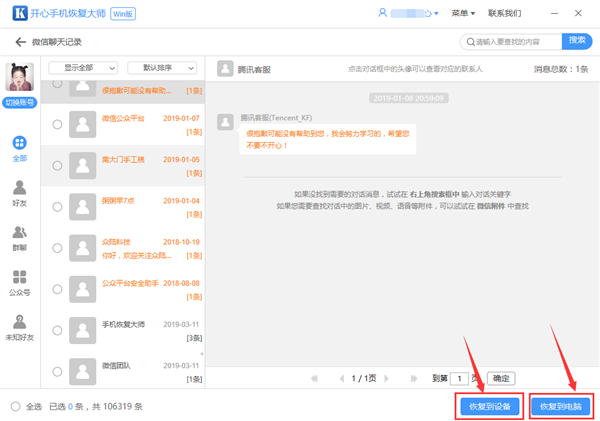Click the 确定 page jump button
This screenshot has width=600, height=421.
501,379
